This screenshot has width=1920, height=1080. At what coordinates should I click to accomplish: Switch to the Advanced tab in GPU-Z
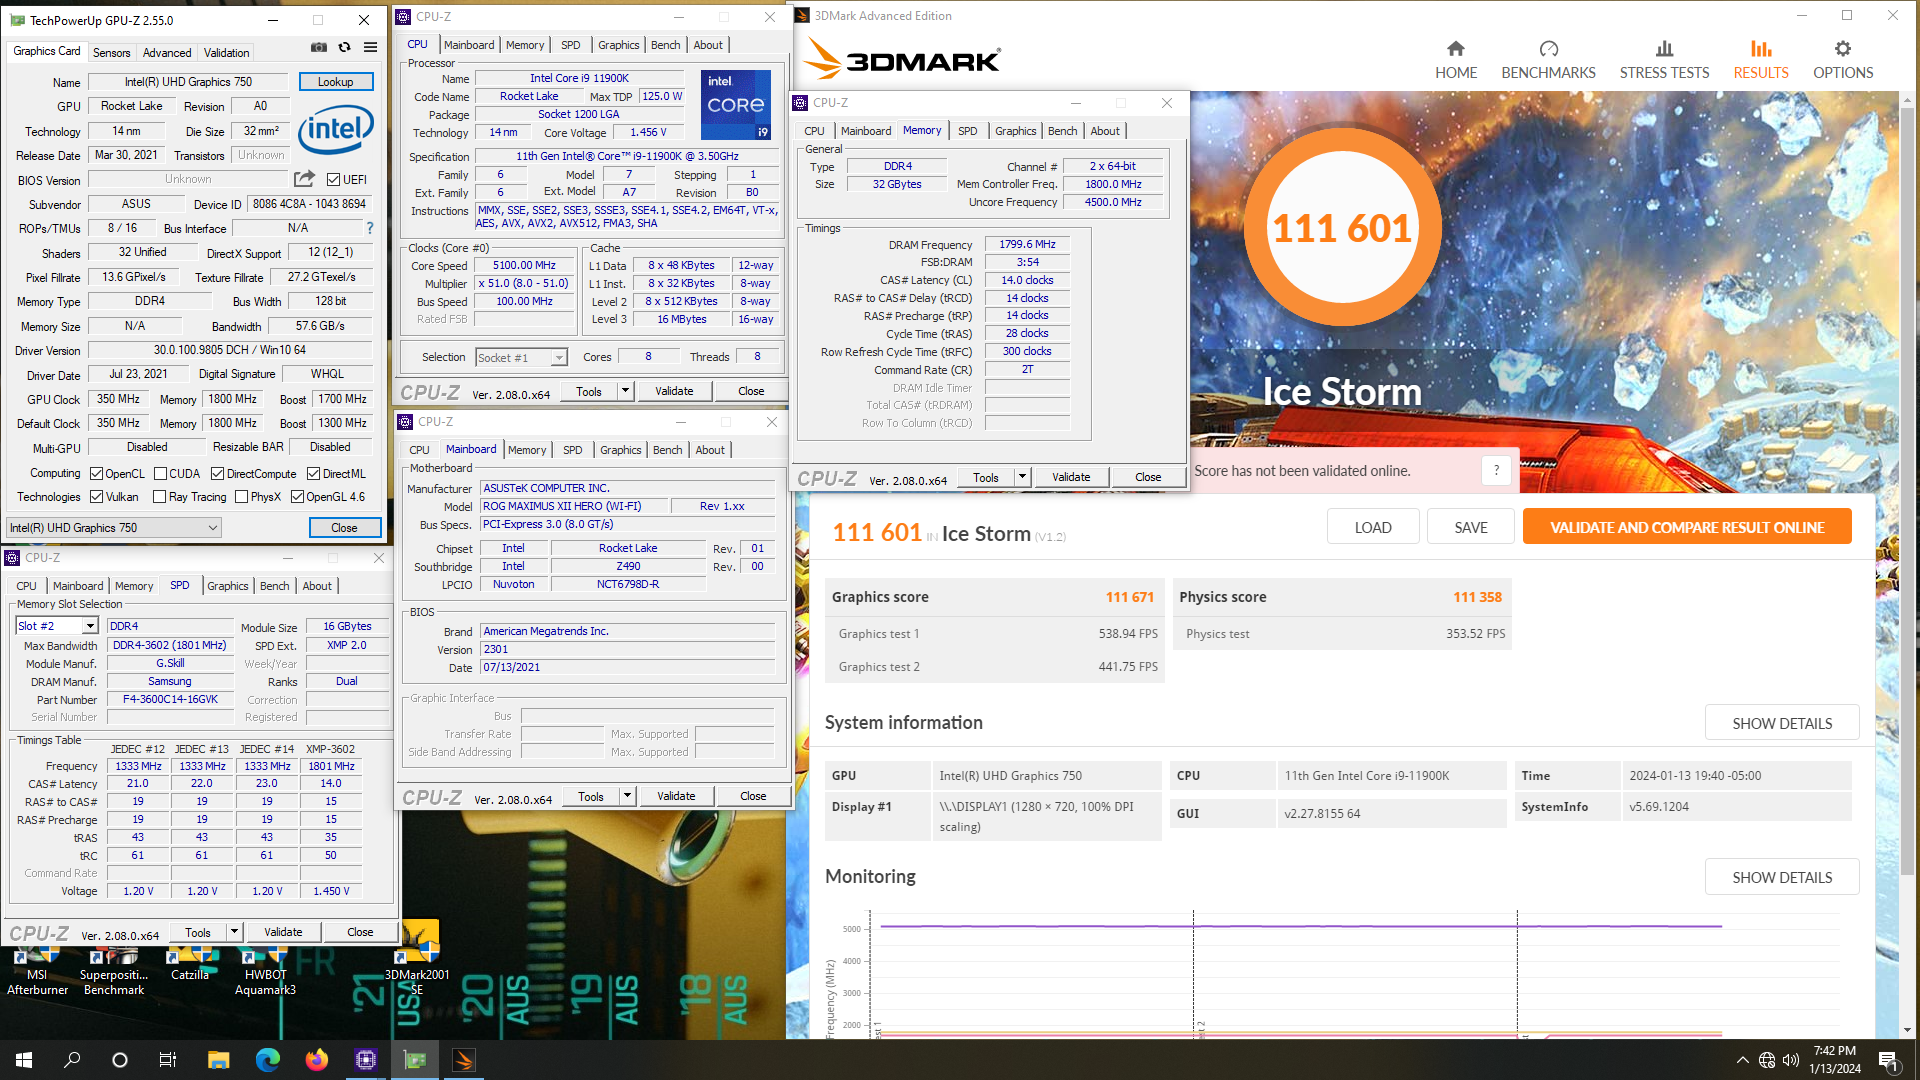point(167,53)
